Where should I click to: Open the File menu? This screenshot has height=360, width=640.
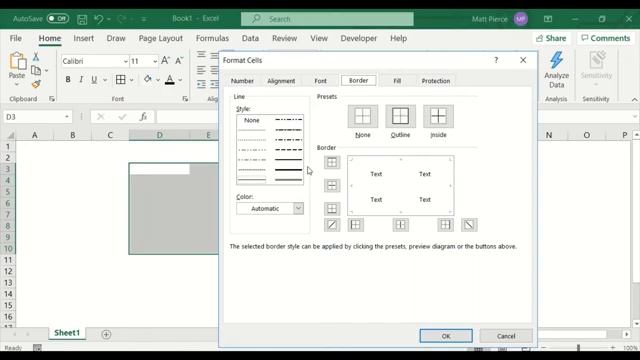16,38
